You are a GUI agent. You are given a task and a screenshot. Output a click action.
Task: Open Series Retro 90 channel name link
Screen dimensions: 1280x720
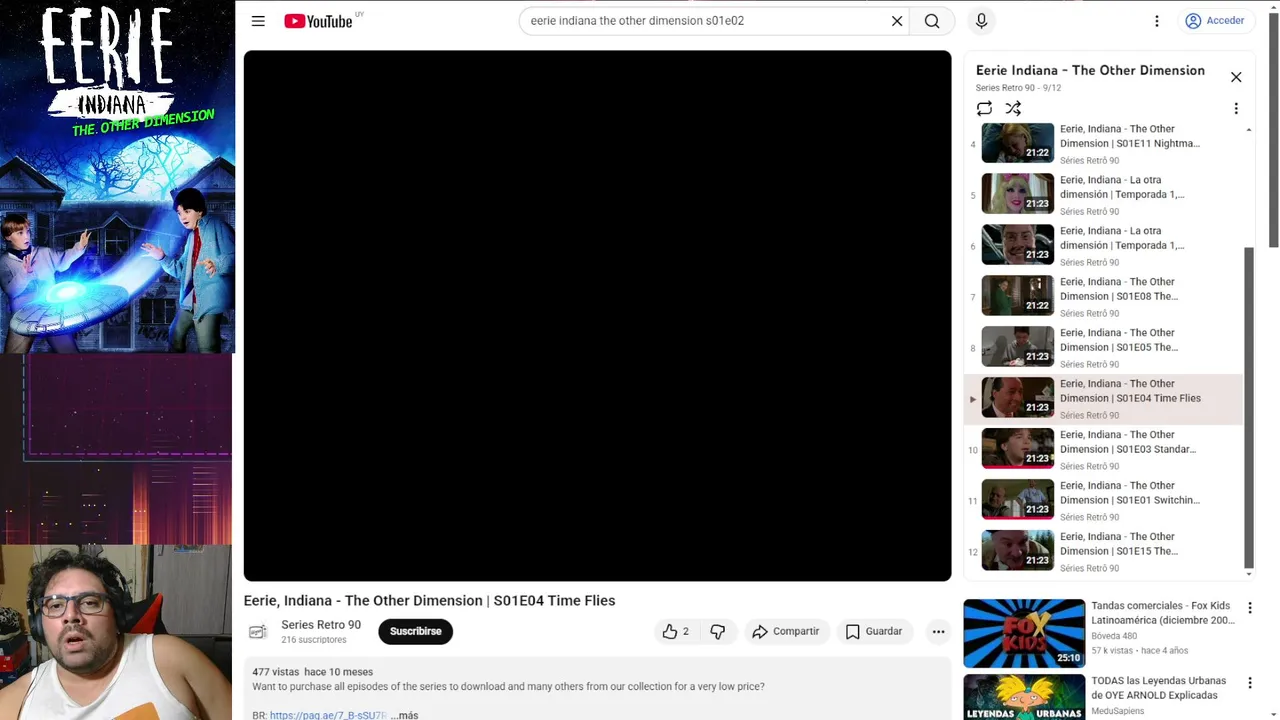(321, 625)
